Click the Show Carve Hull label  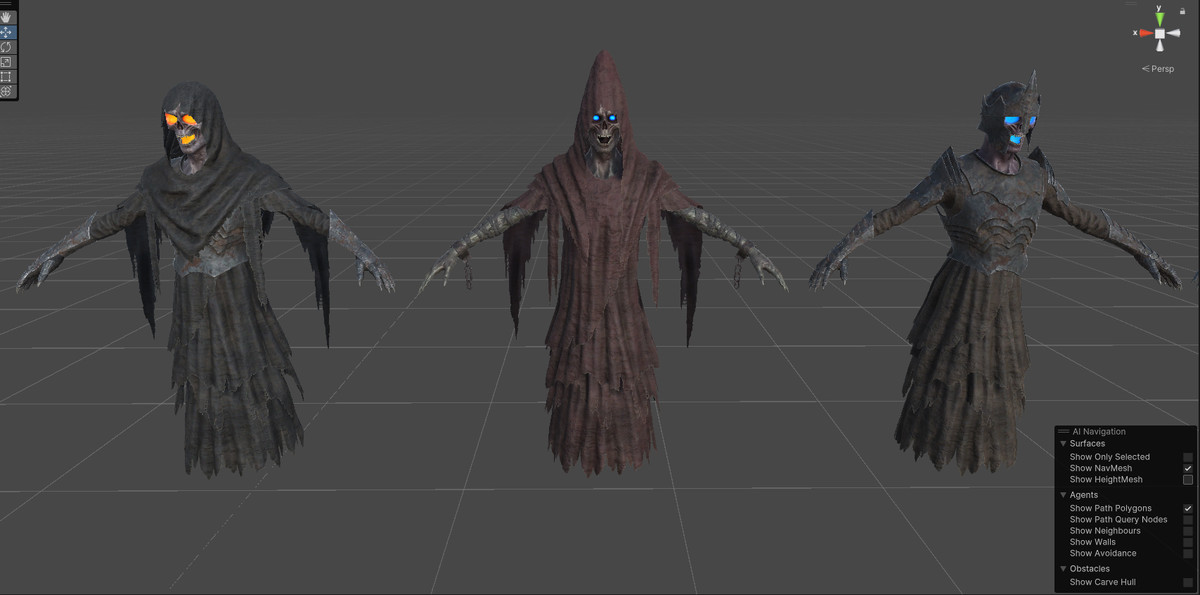coord(1103,582)
